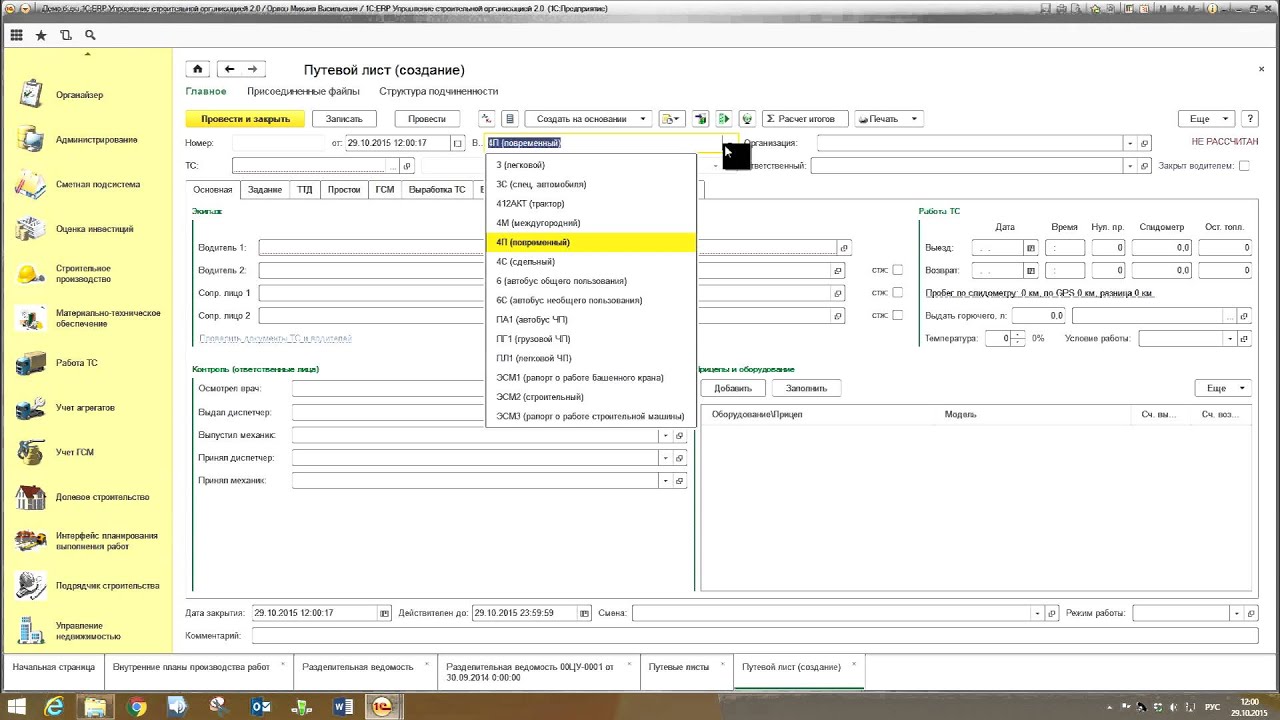
Task: Navigate forward with right arrow
Action: (x=252, y=69)
